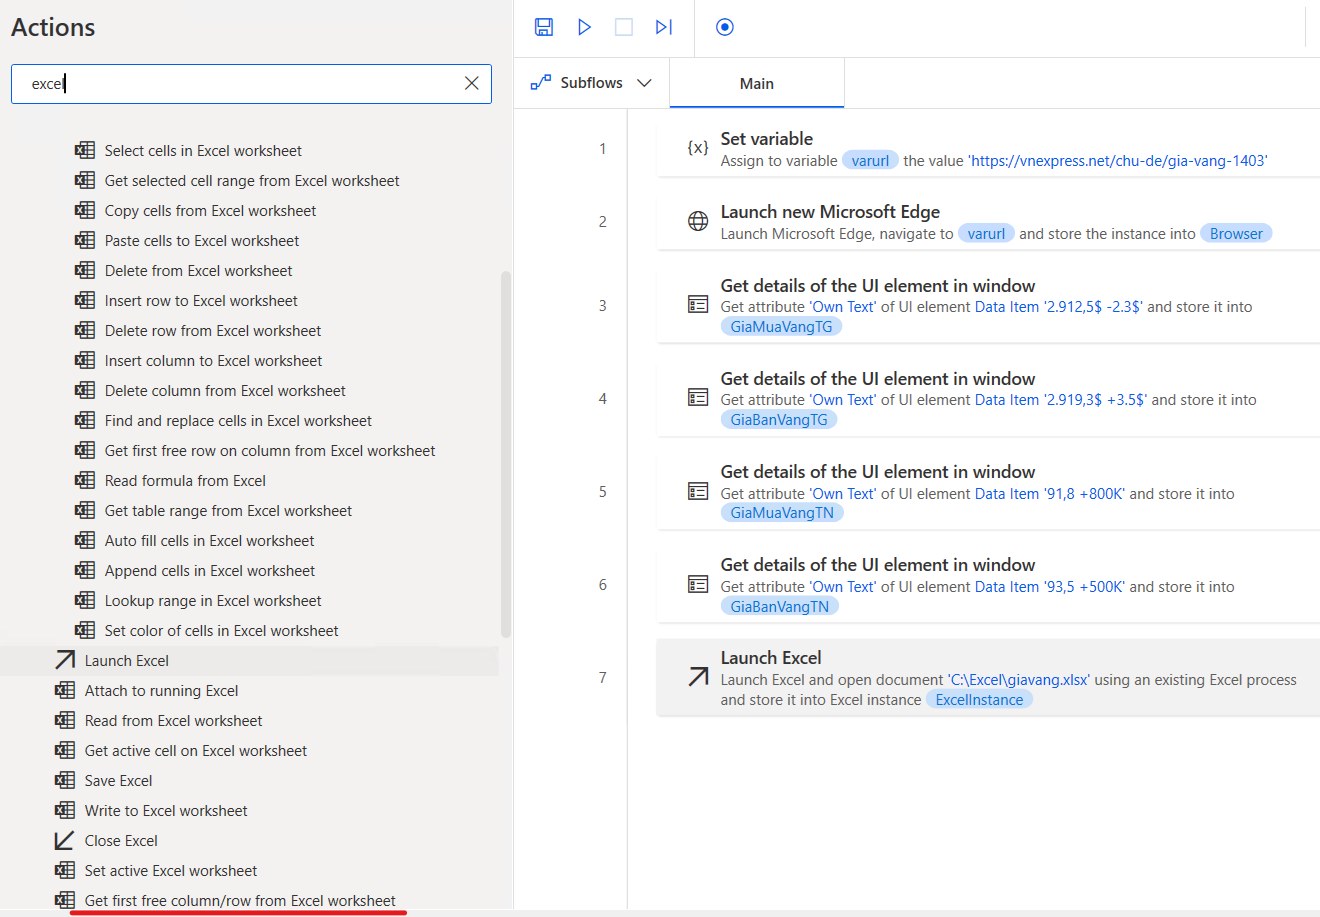Screen dimensions: 1320x917
Task: Click the vnexpress URL value link
Action: tap(1117, 161)
